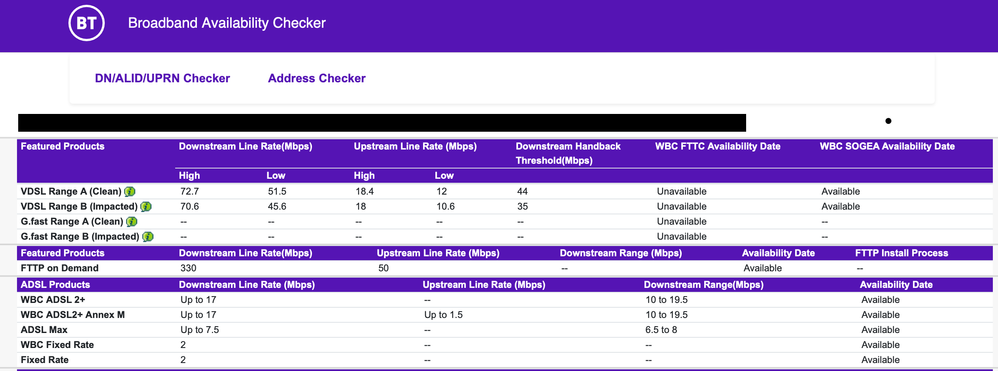998x371 pixels.
Task: Select FTTP on Demand row label
Action: pos(60,268)
